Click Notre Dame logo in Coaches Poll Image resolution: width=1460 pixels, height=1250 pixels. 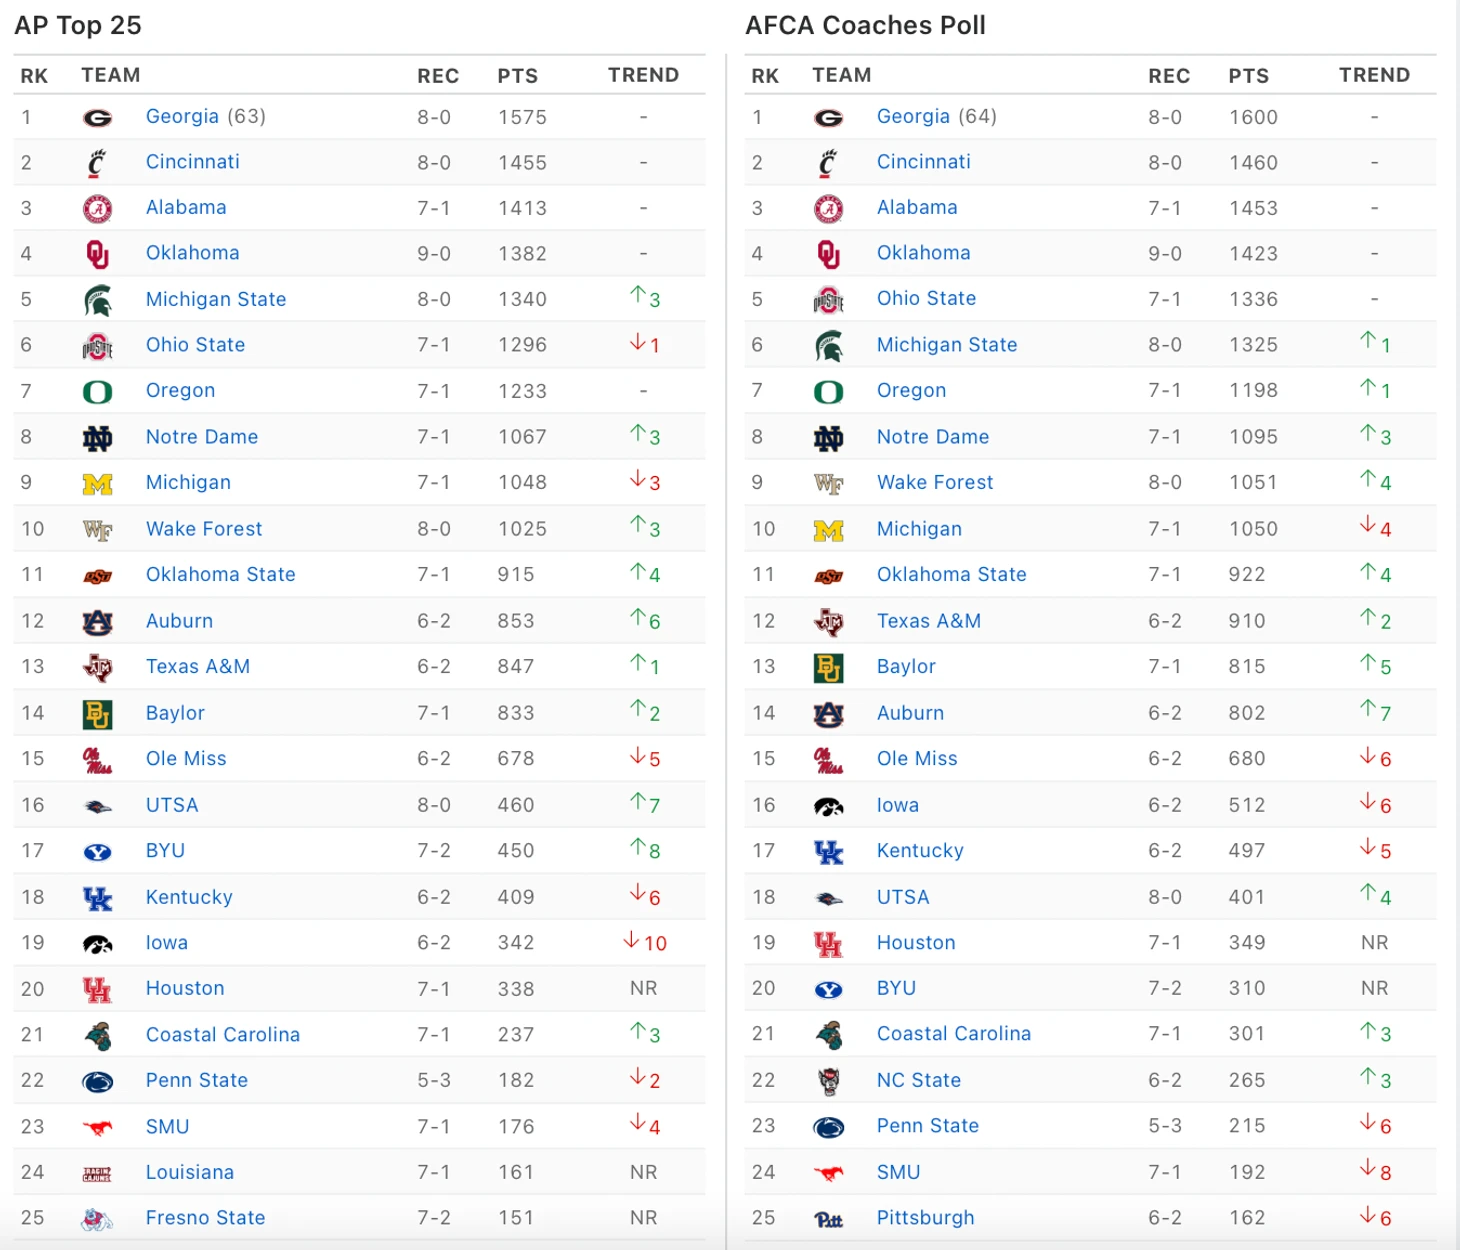[828, 438]
